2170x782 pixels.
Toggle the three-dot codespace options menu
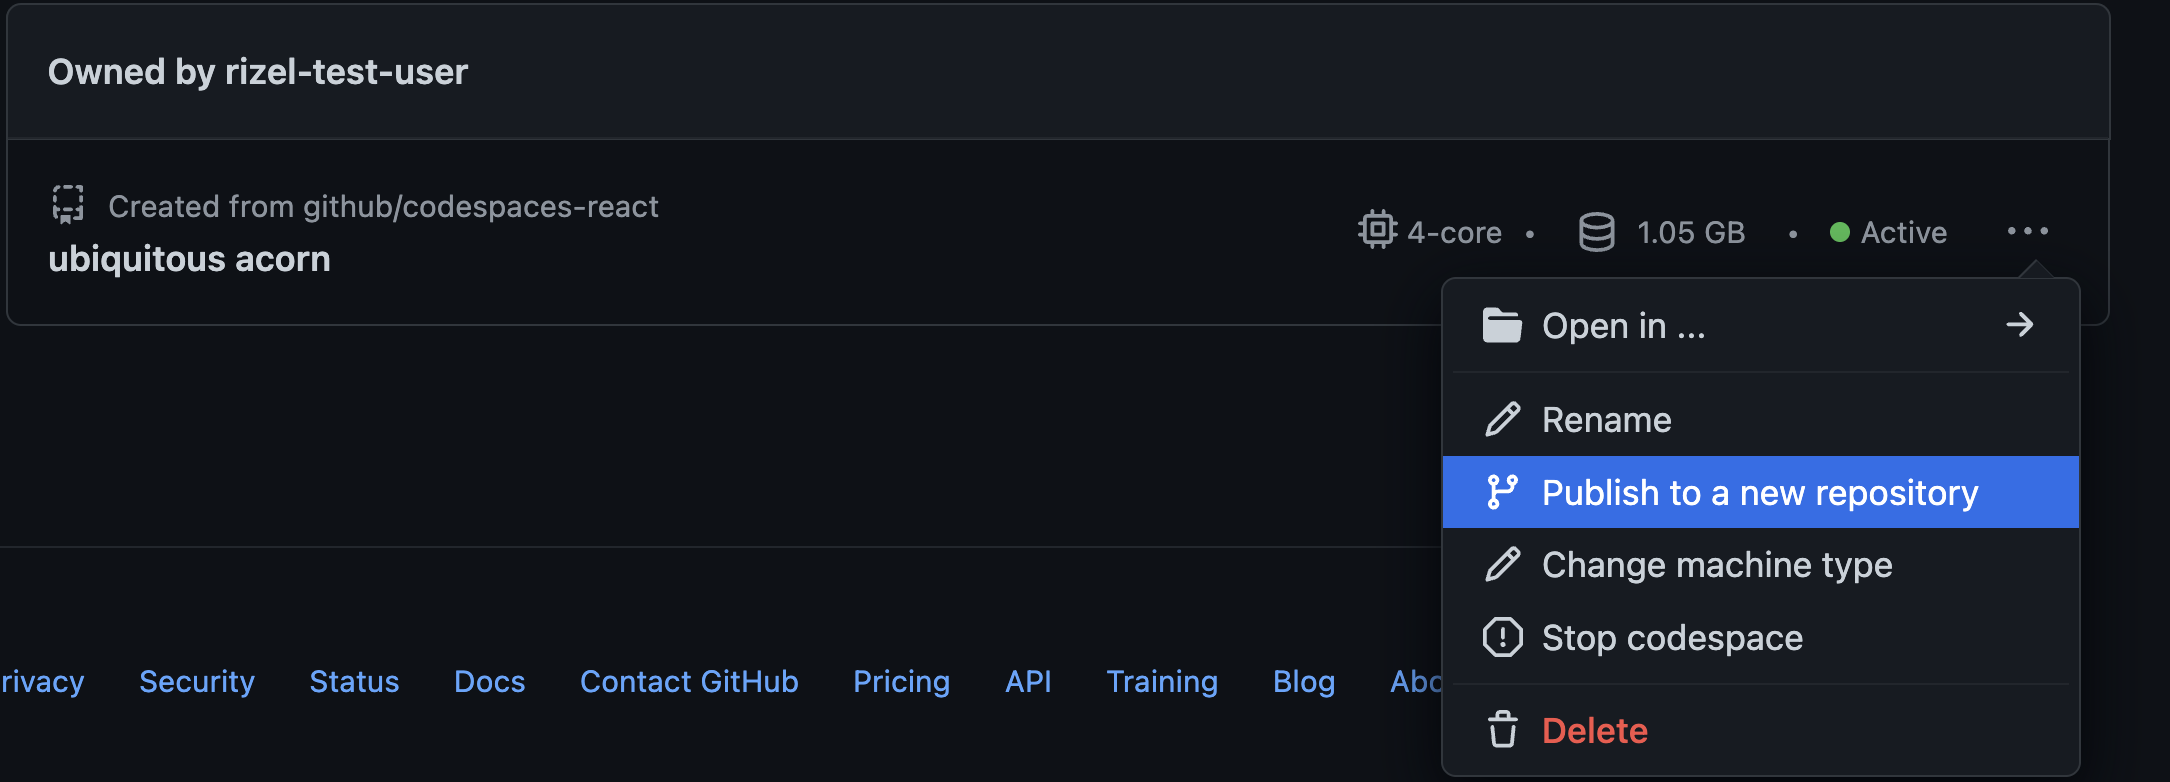coord(2027,231)
